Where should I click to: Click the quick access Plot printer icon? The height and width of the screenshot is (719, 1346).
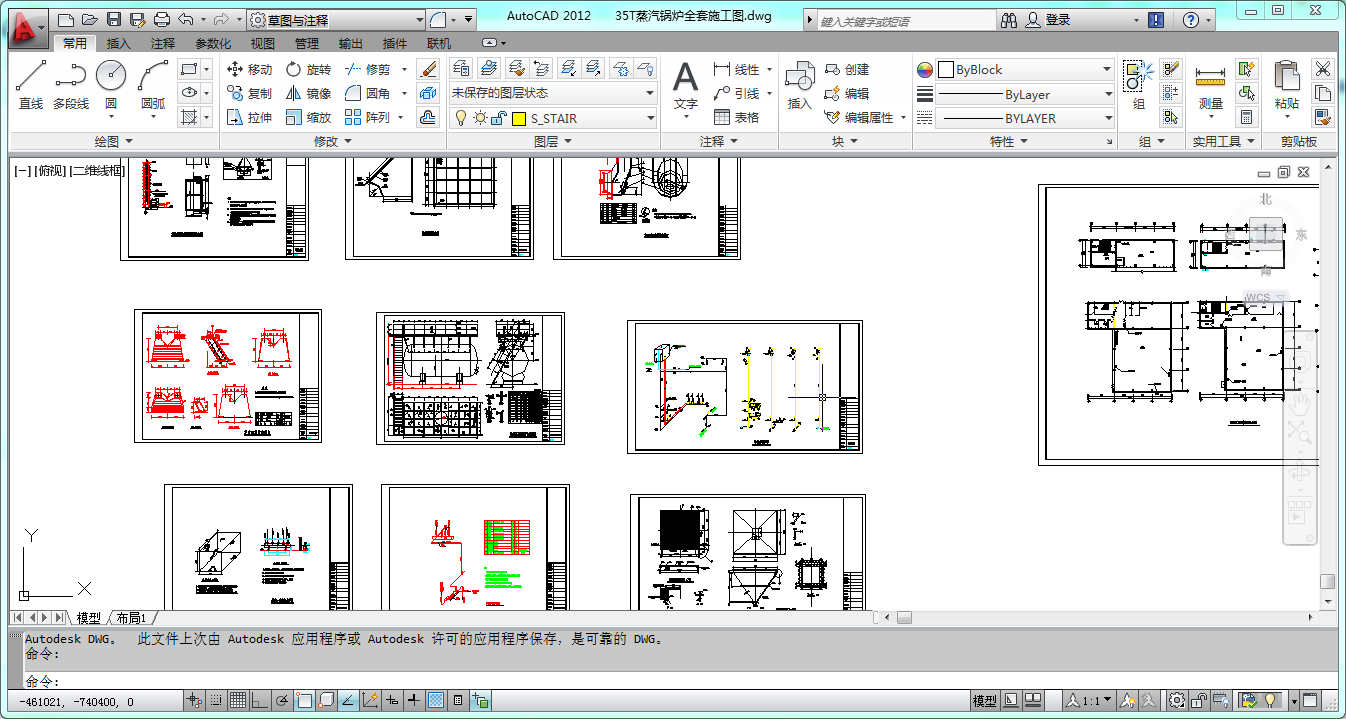pyautogui.click(x=161, y=19)
